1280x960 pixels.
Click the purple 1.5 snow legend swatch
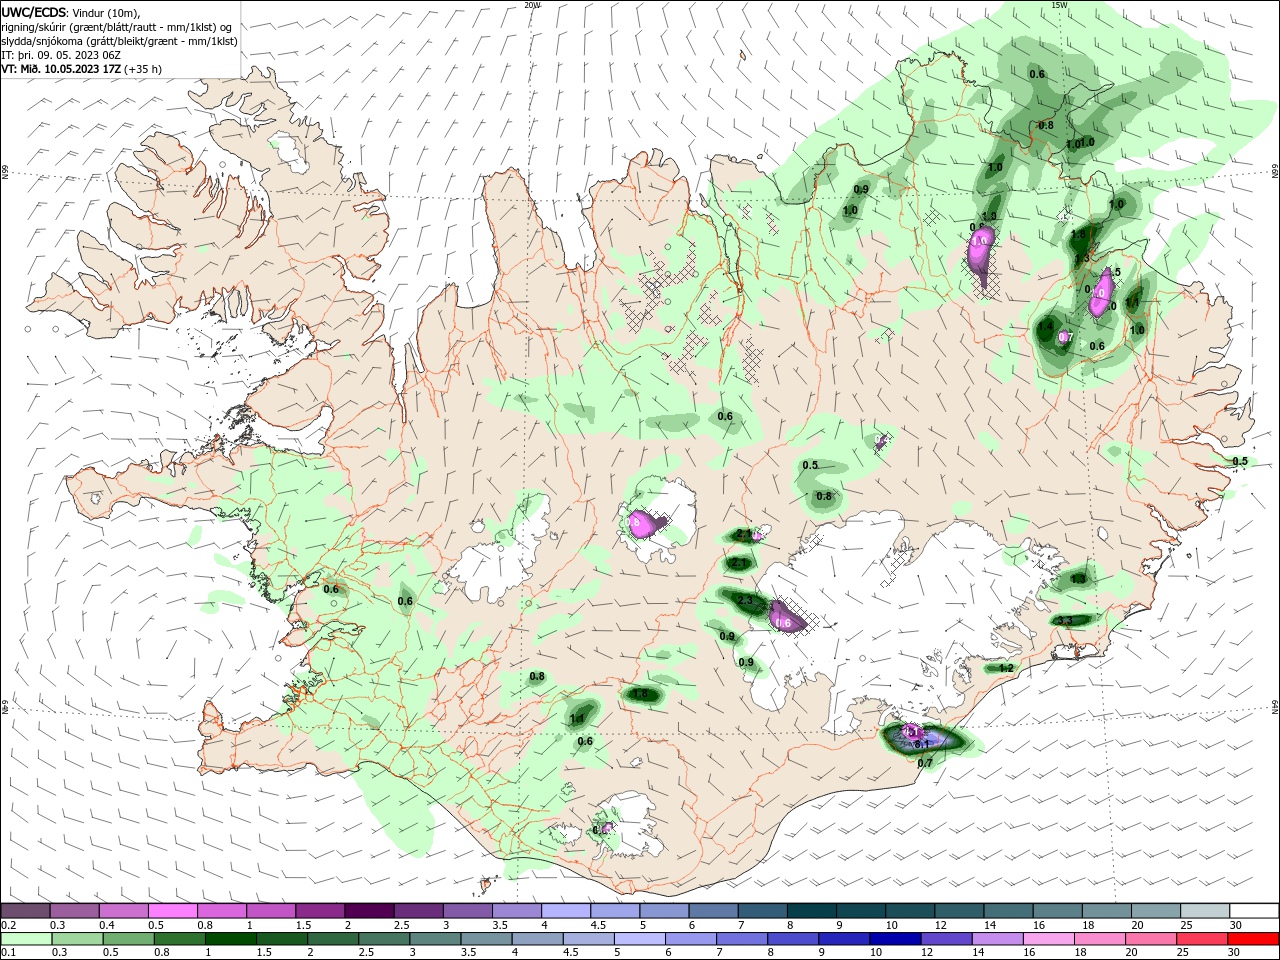[319, 911]
